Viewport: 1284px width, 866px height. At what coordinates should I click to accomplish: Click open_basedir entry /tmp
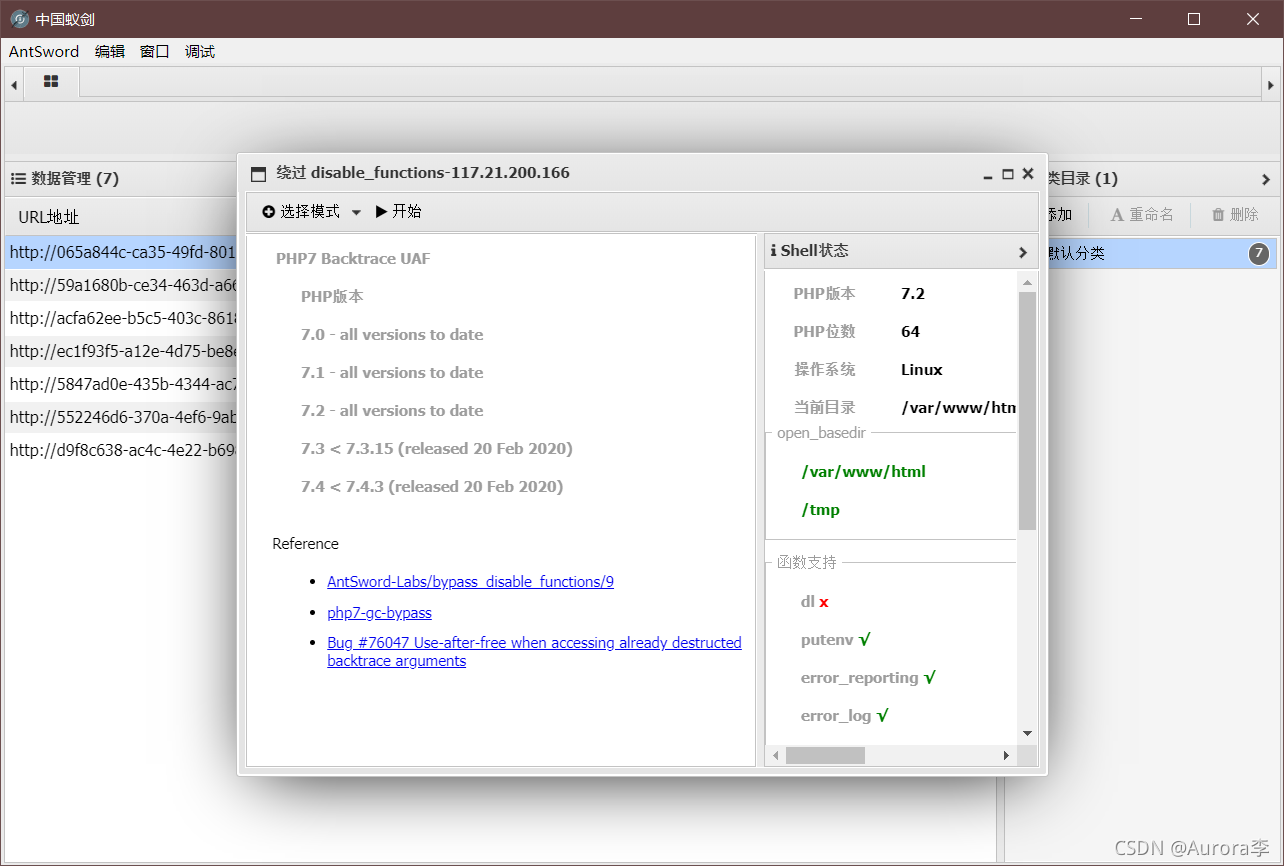tap(821, 509)
